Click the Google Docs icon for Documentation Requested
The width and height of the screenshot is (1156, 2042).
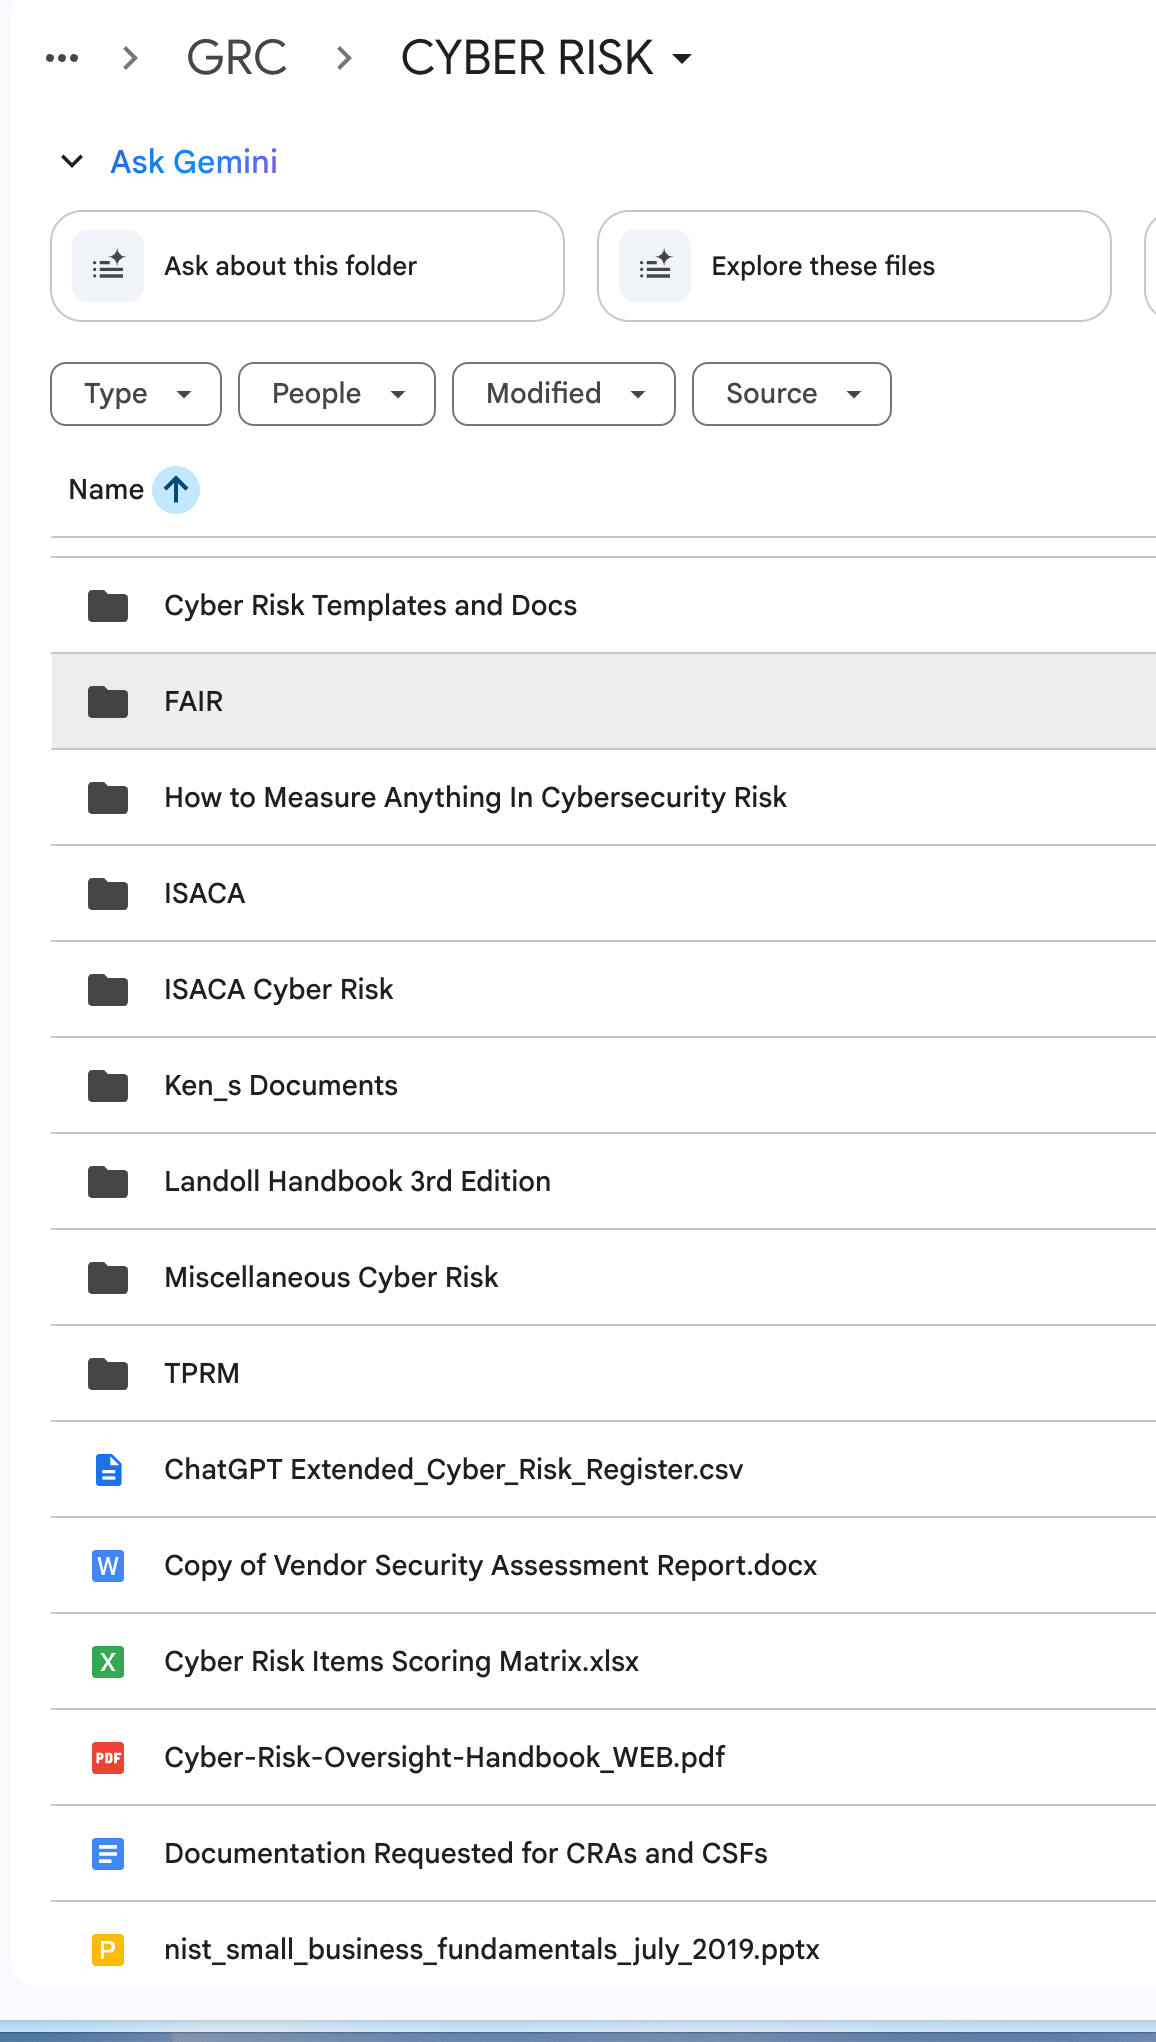tap(108, 1854)
